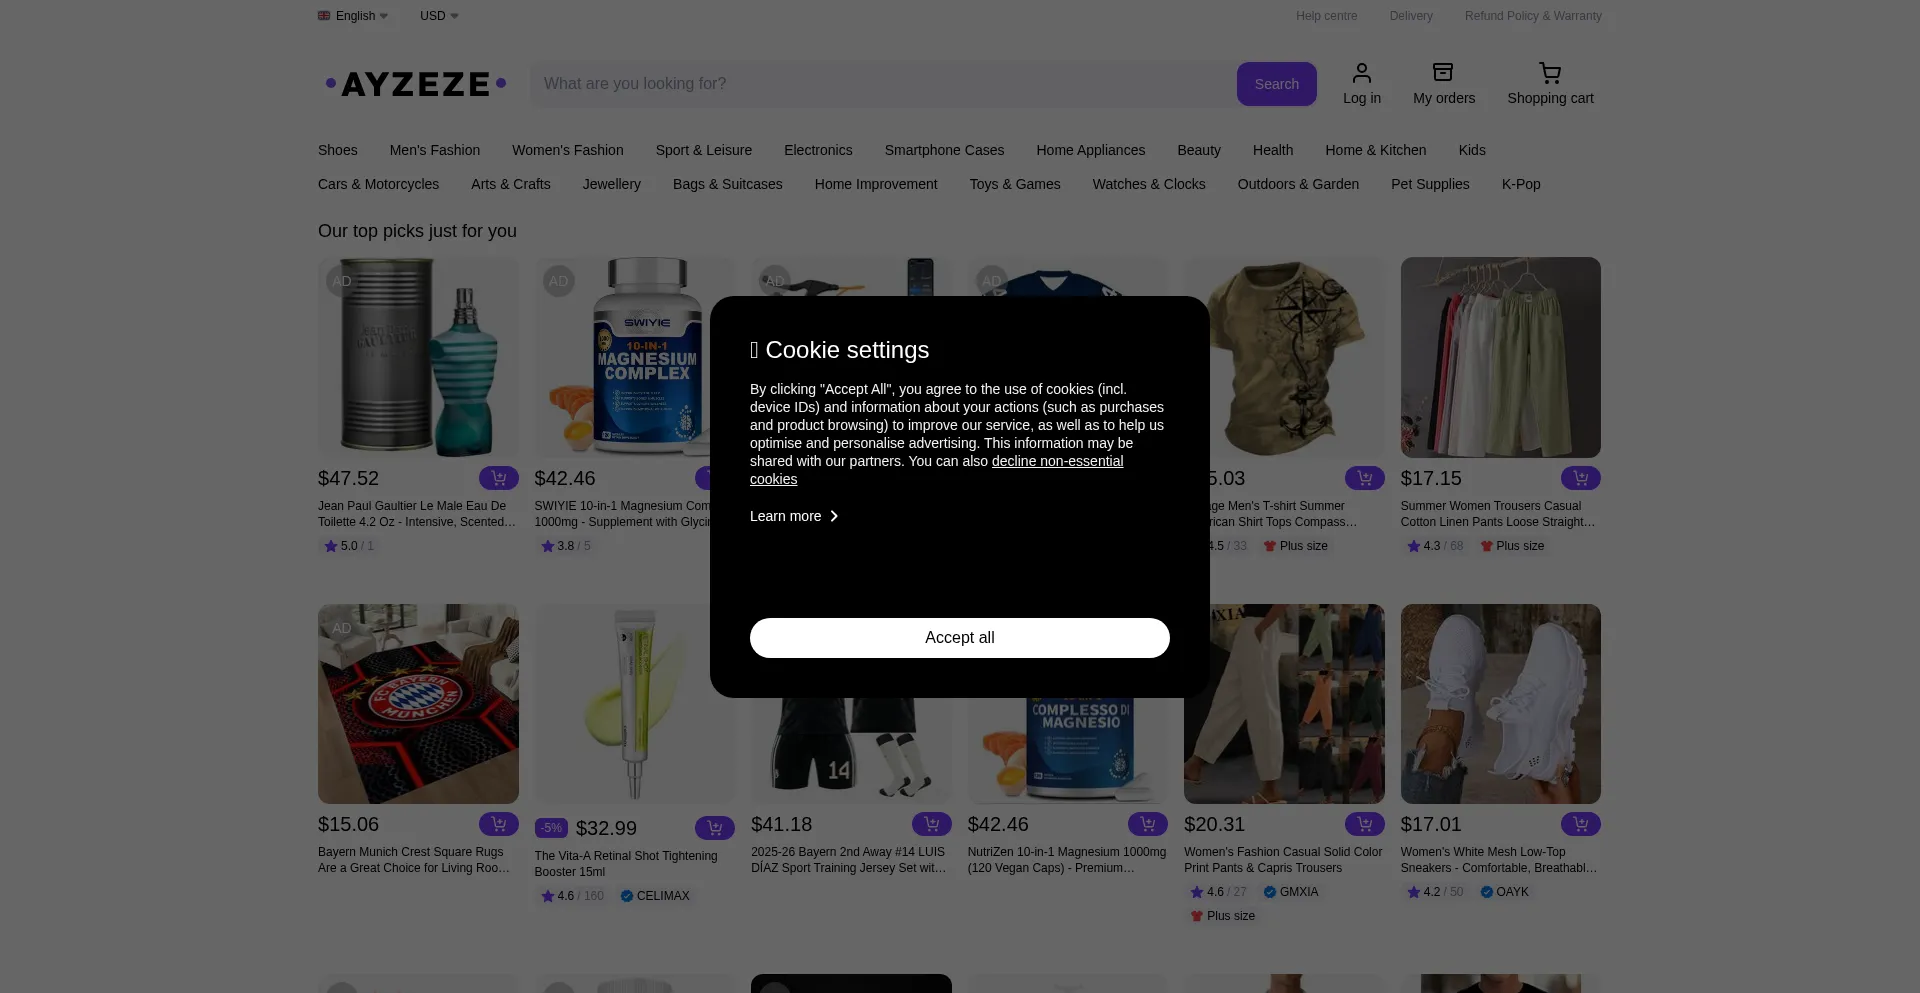This screenshot has width=1920, height=993.
Task: Open Sport & Leisure category
Action: pyautogui.click(x=704, y=150)
